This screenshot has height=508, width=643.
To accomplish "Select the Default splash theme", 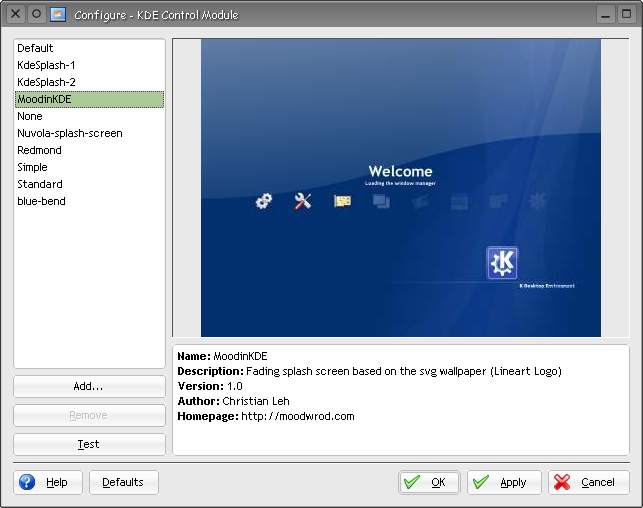I will tap(89, 48).
